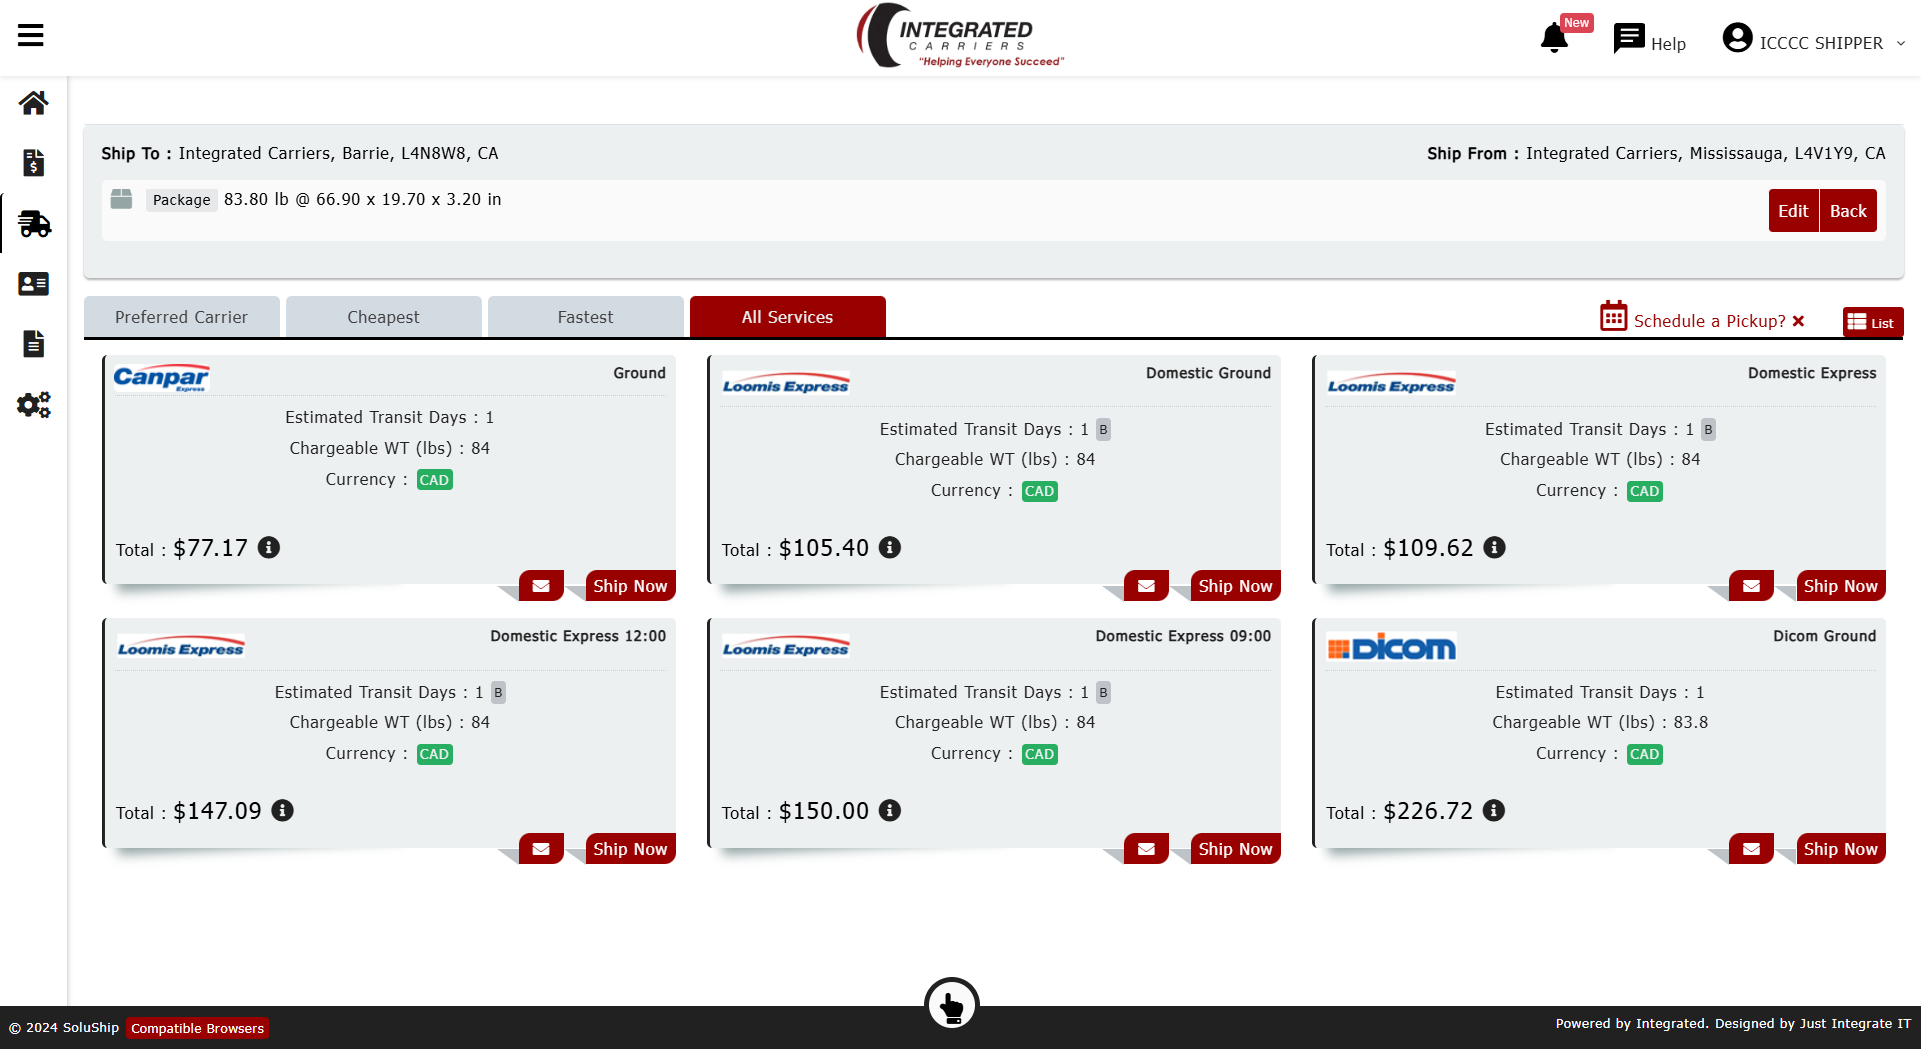
Task: Ship Now with Loomis Domestic Ground
Action: pos(1235,586)
